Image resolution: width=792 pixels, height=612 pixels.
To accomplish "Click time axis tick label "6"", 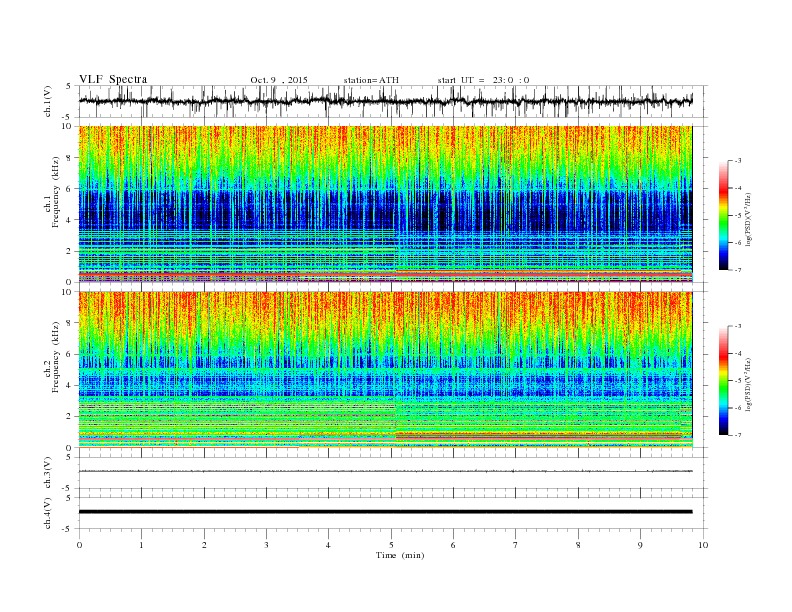I will (453, 545).
